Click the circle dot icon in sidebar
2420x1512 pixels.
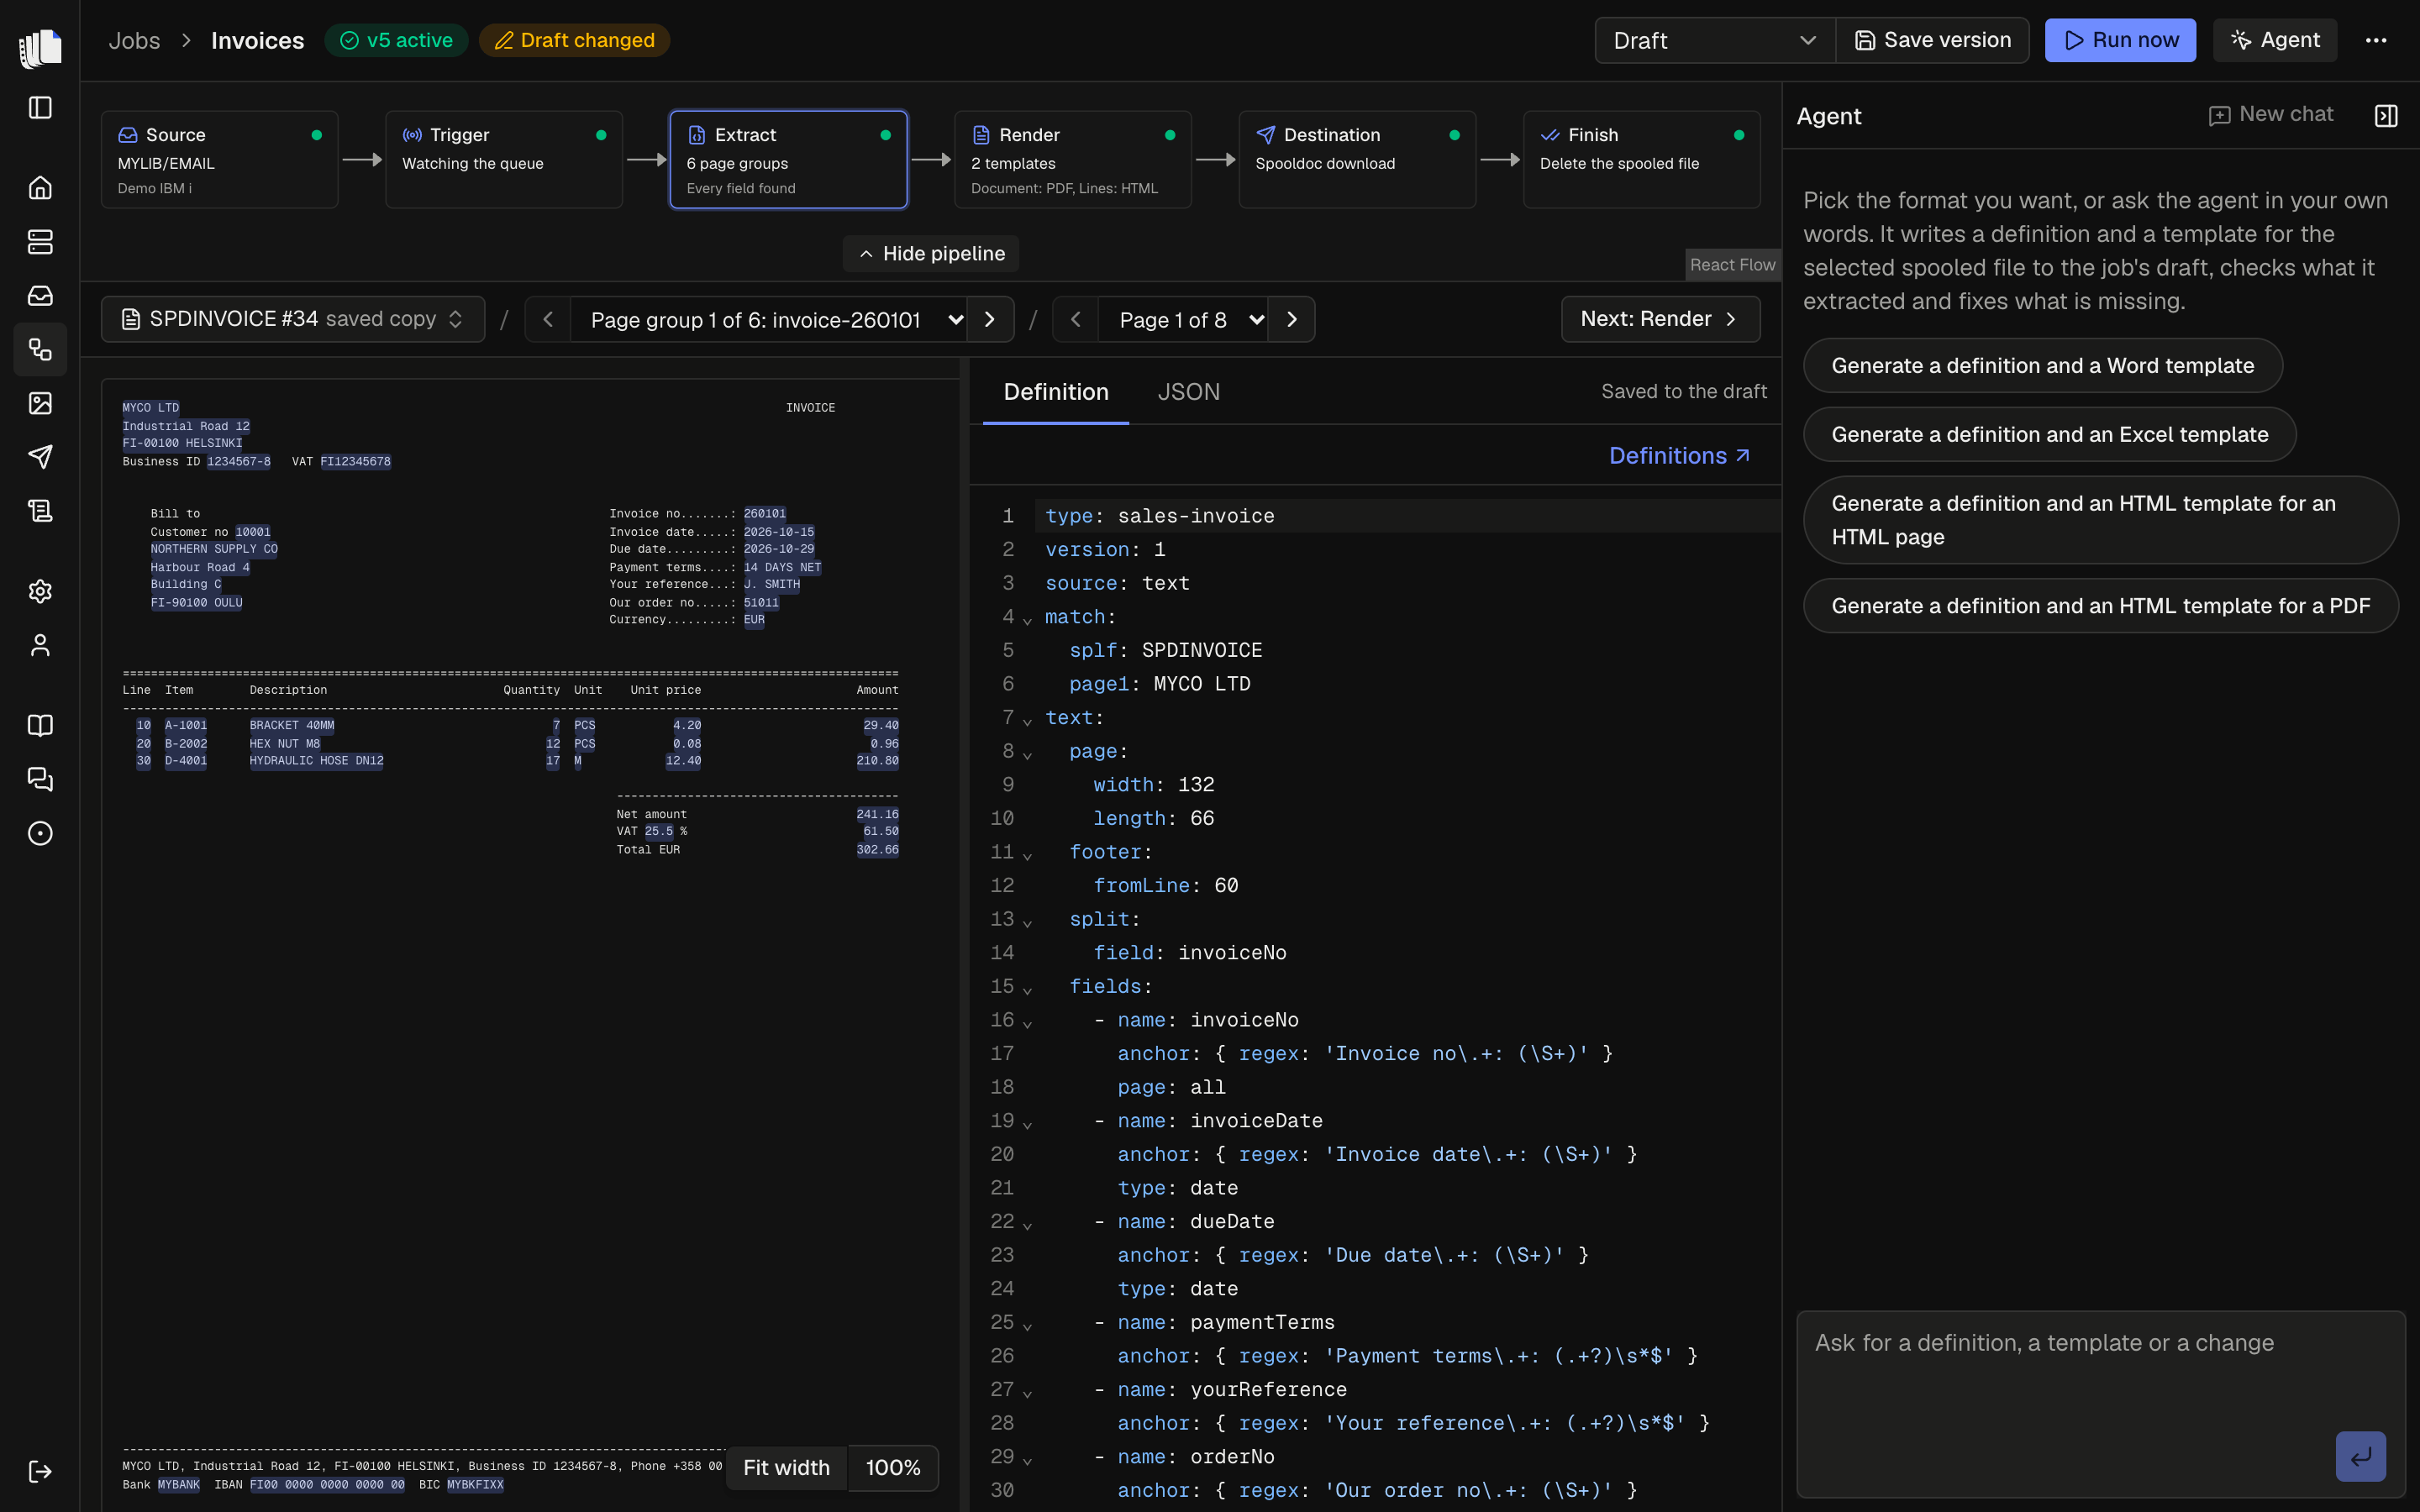tap(40, 834)
